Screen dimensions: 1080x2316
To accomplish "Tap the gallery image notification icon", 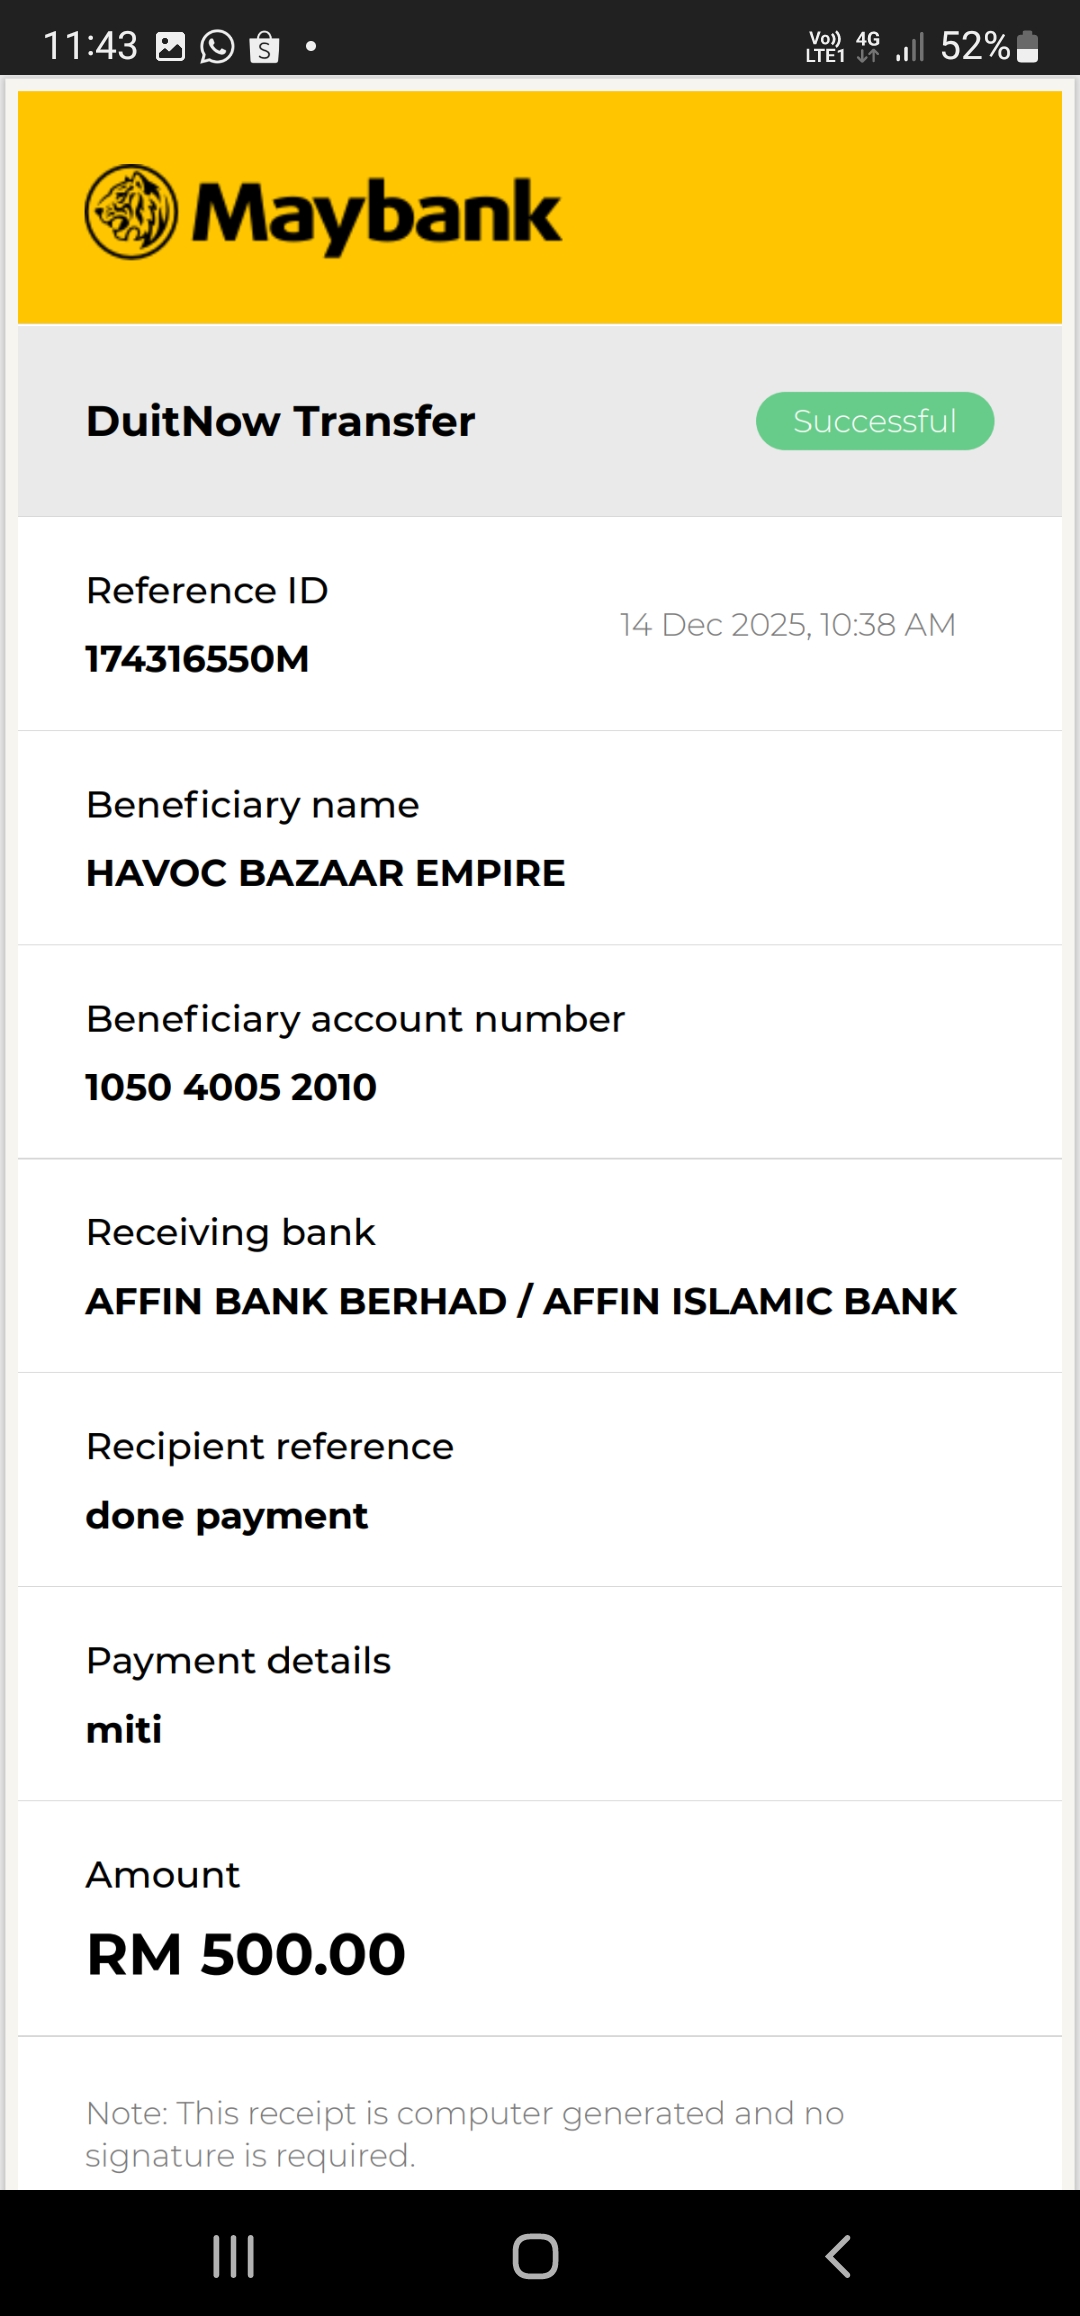I will tap(171, 47).
